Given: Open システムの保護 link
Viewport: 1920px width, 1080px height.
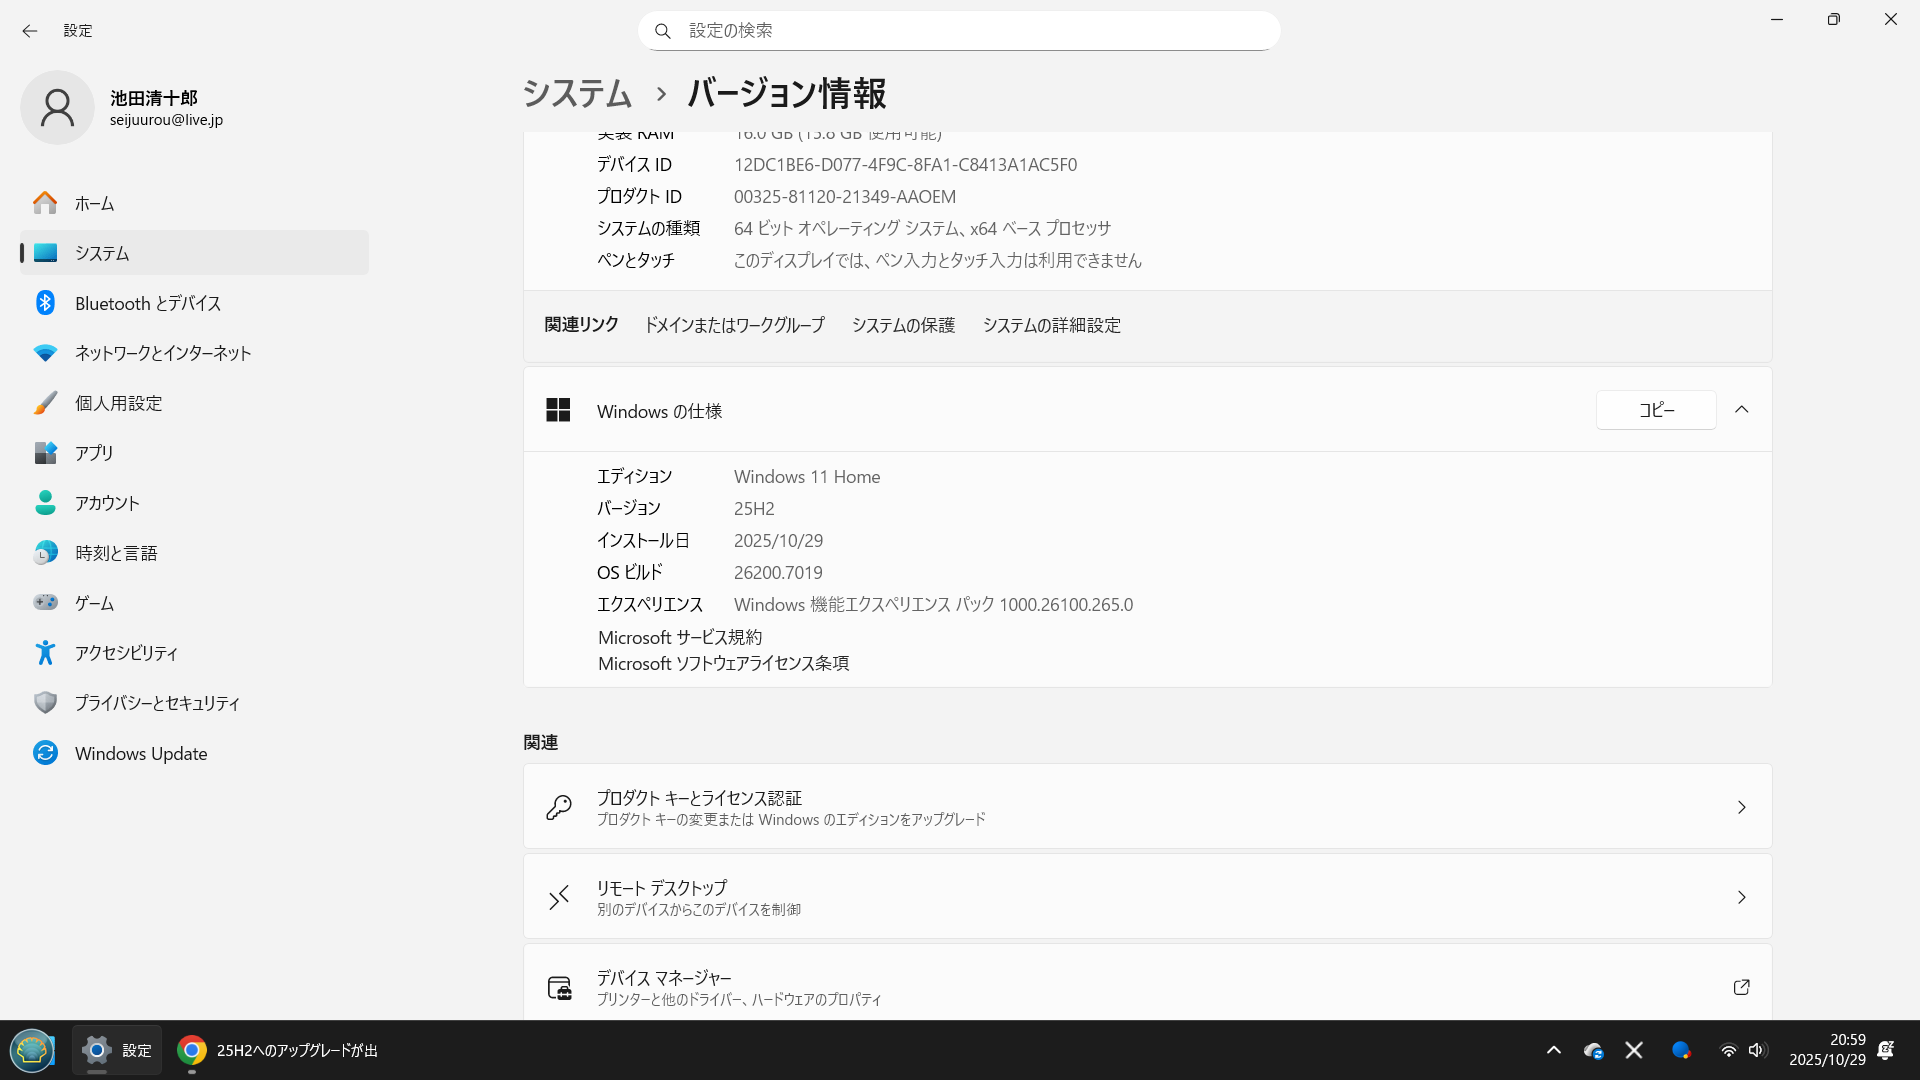Looking at the screenshot, I should click(x=903, y=326).
